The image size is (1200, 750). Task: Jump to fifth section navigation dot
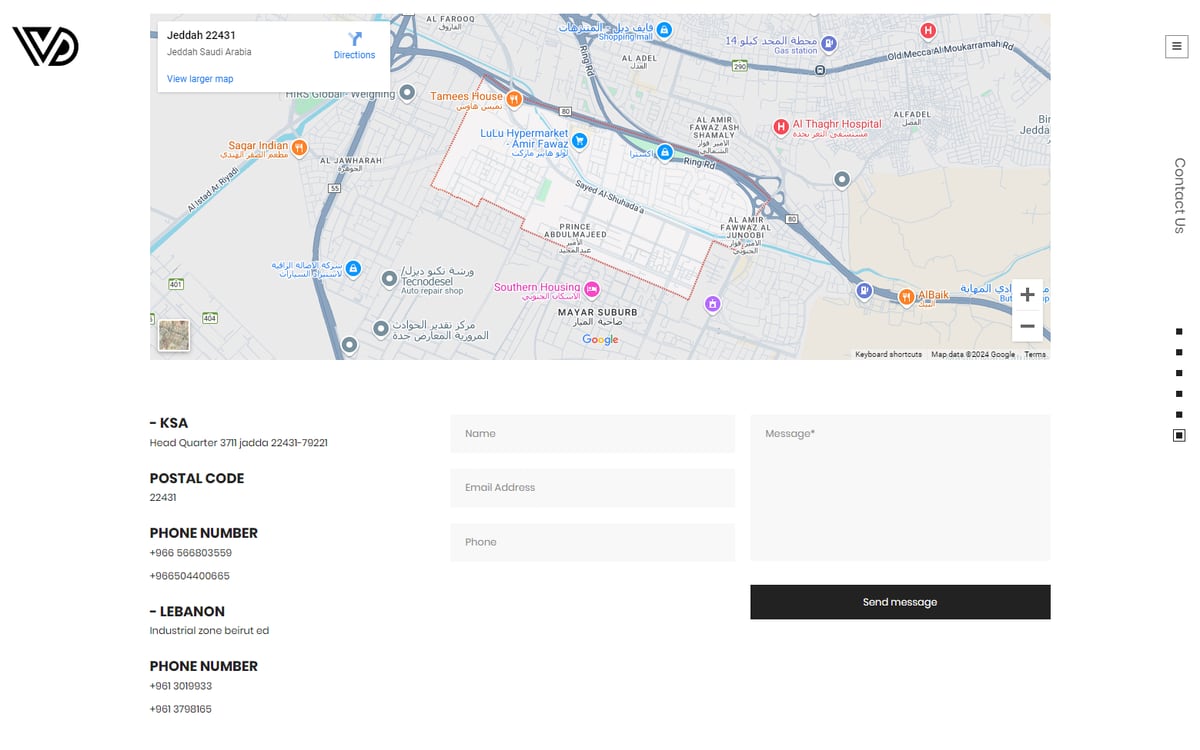(x=1179, y=414)
